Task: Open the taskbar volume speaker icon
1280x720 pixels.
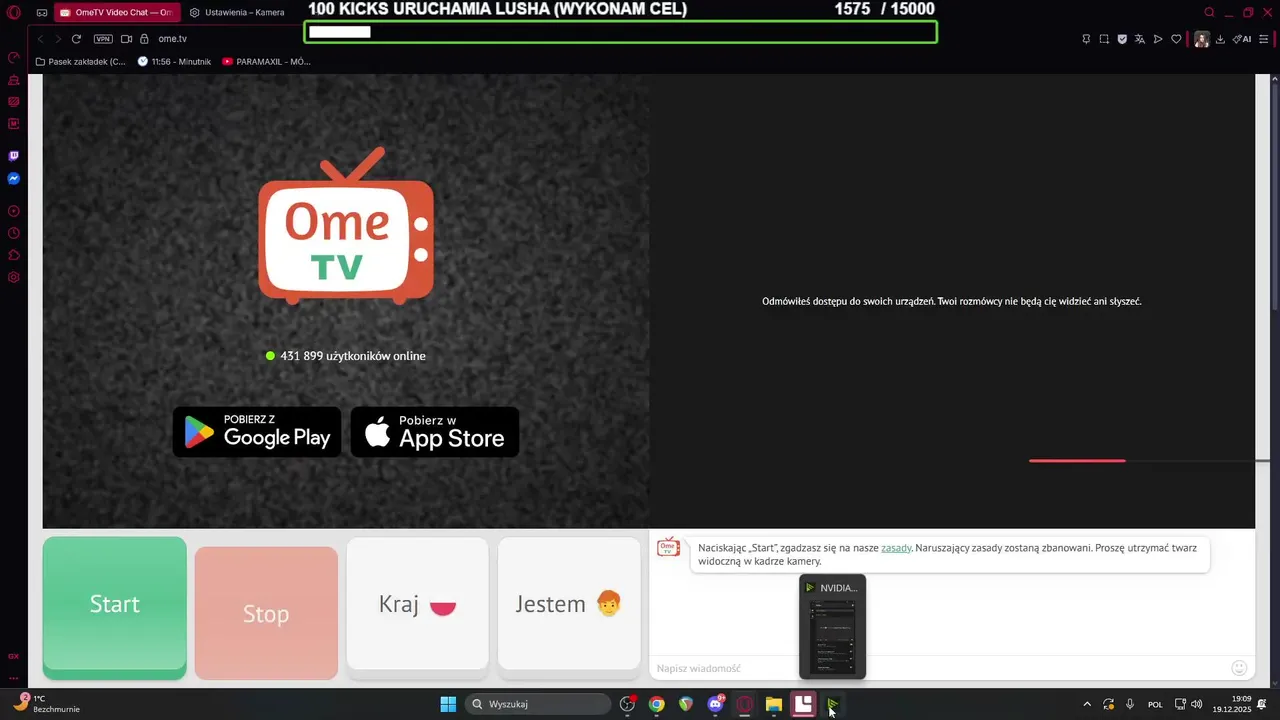Action: (1197, 704)
